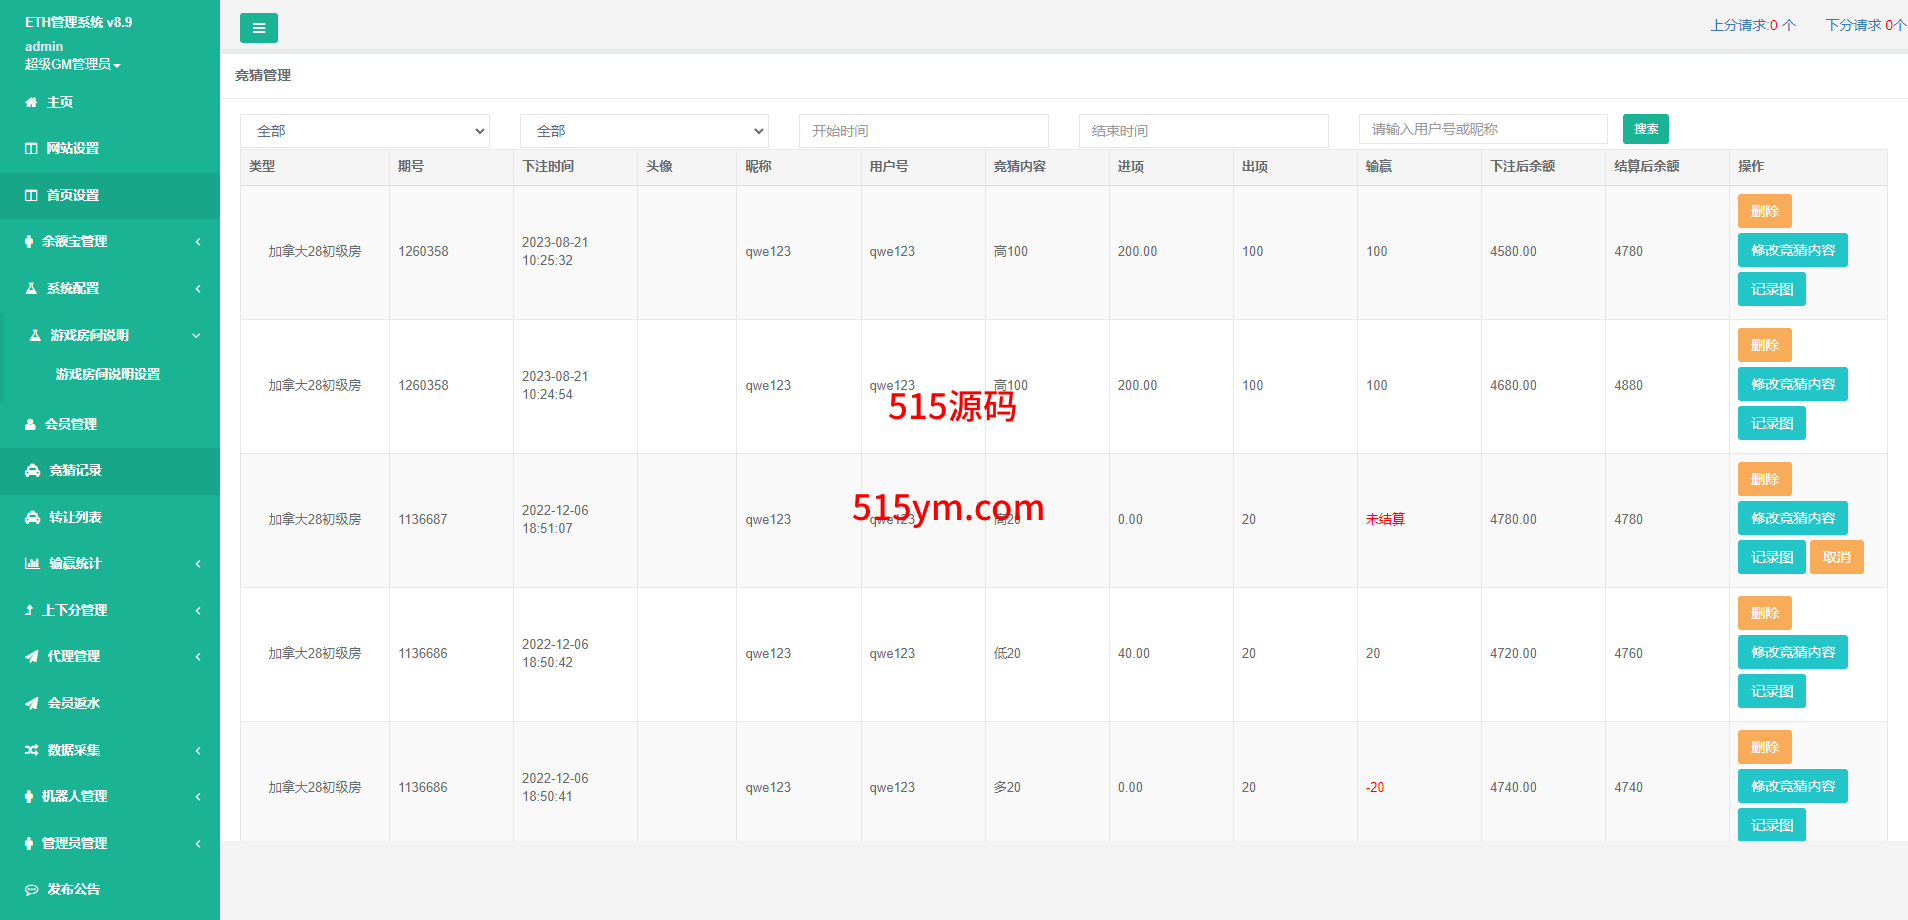
Task: Open the second 全部 filter dropdown
Action: (644, 131)
